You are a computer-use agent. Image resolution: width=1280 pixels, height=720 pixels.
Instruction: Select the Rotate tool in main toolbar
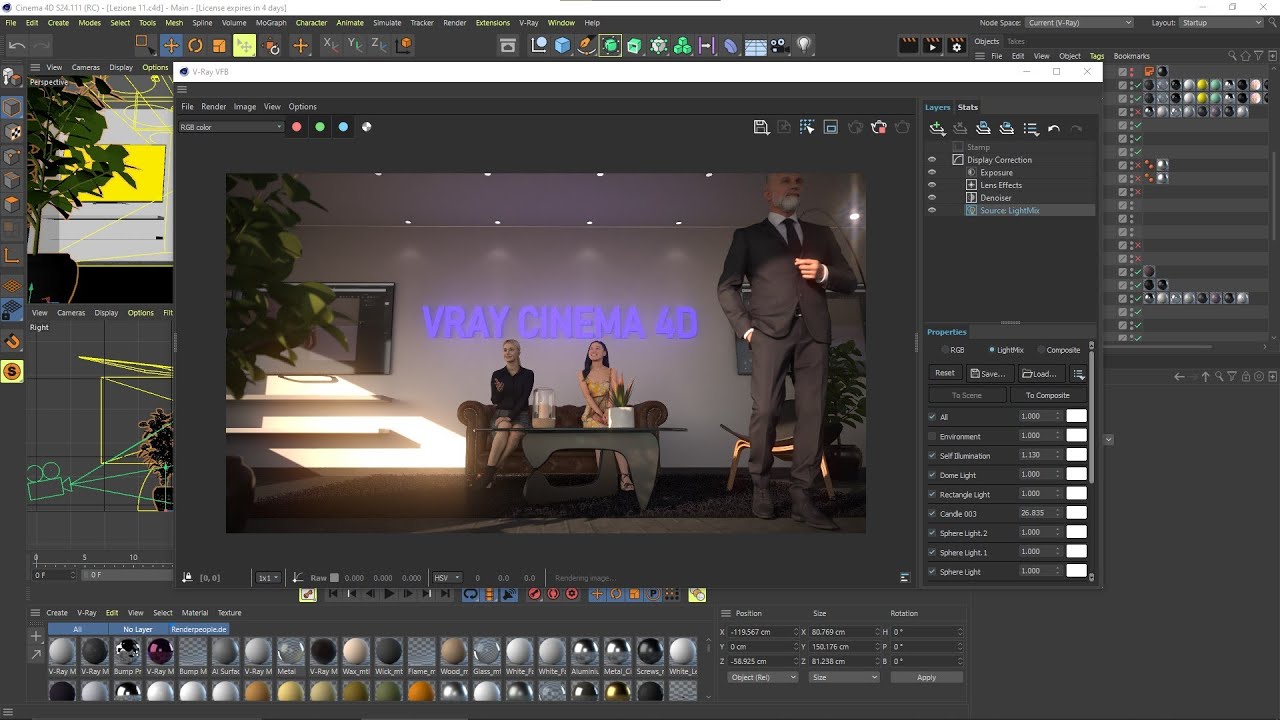[195, 45]
